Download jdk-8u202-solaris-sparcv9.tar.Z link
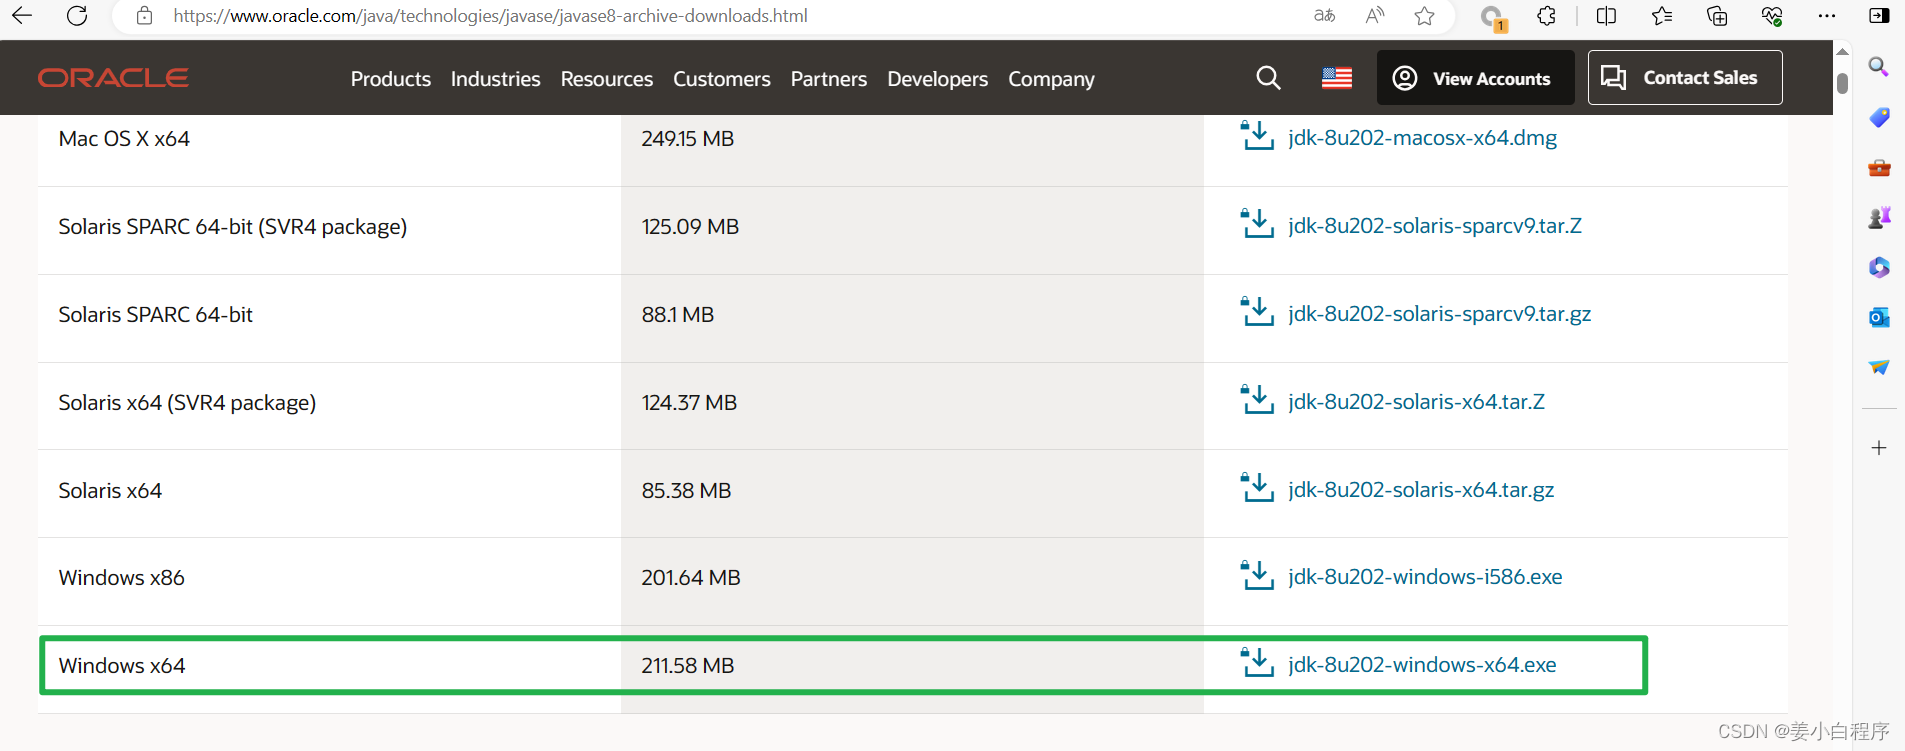1905x751 pixels. pyautogui.click(x=1435, y=226)
